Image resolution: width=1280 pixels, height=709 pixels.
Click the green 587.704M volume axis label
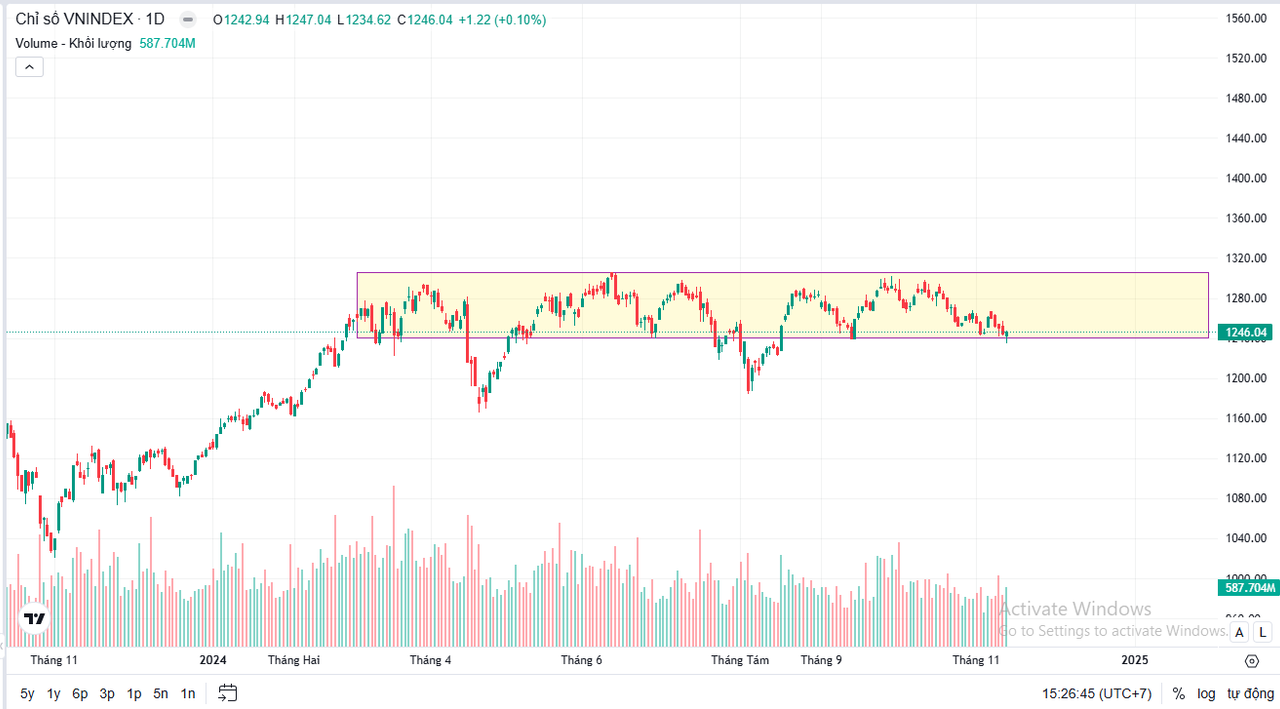1246,588
